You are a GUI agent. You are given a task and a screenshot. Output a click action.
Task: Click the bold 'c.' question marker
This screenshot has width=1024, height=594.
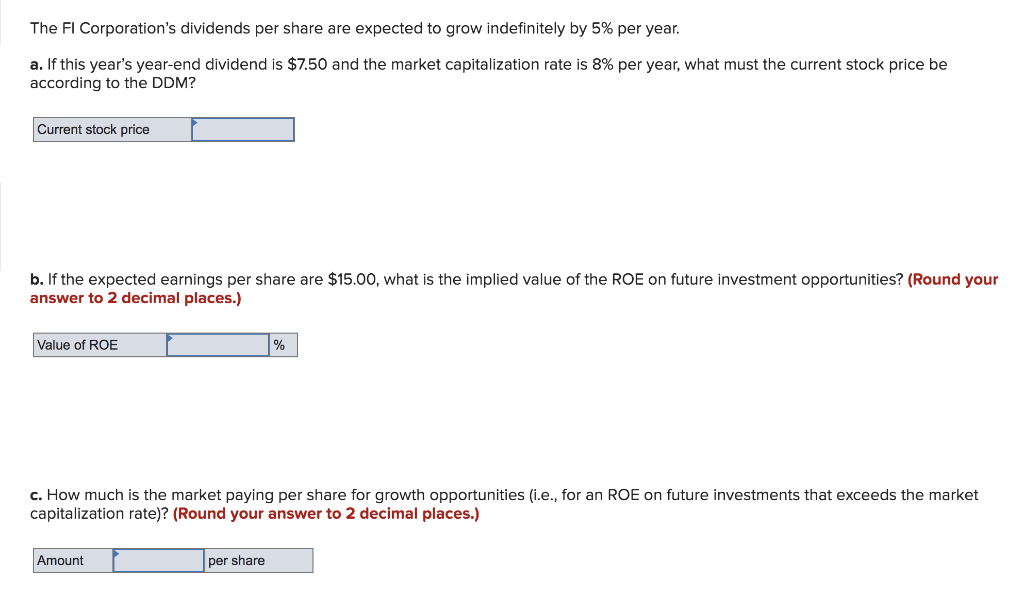36,495
